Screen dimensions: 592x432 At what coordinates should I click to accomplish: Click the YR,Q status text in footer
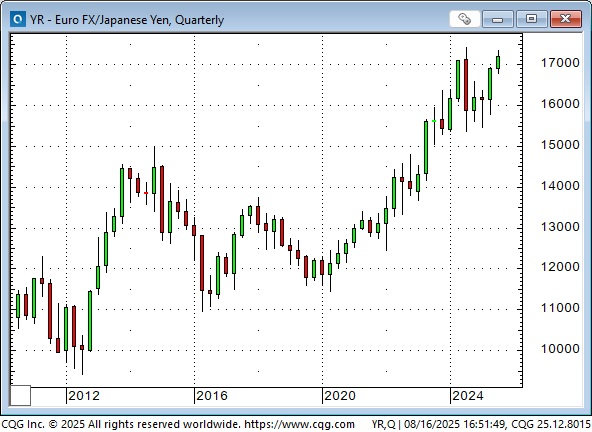tap(383, 424)
